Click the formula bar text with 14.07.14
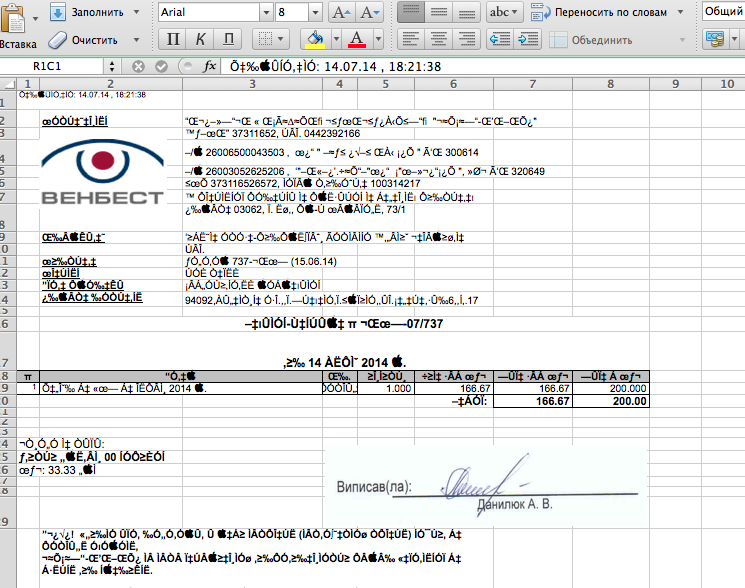This screenshot has width=745, height=588. coord(335,66)
